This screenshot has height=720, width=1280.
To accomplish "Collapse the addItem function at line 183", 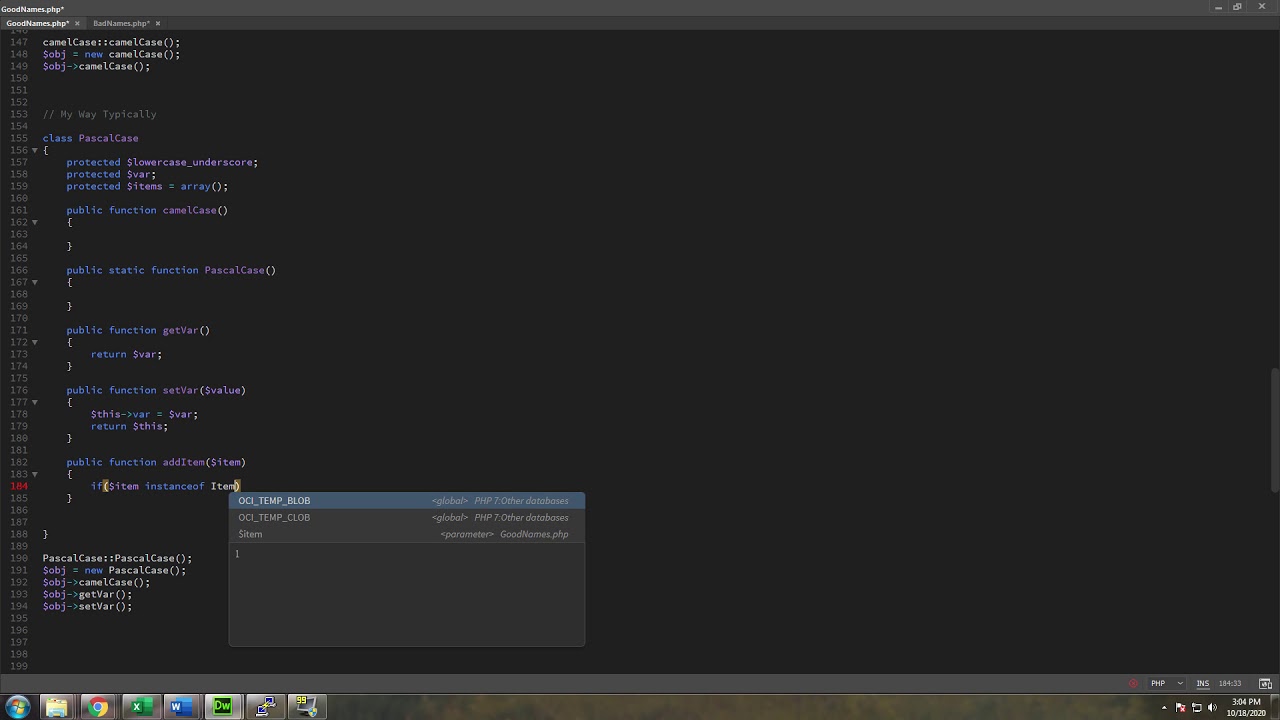I will tap(34, 474).
